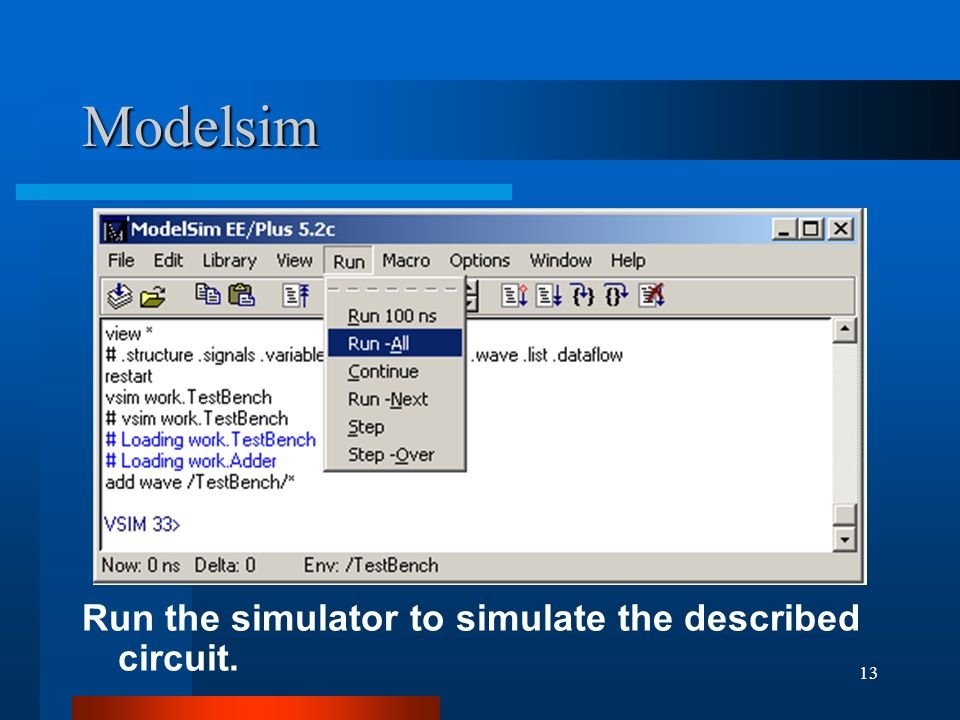Open the Library menu
Screen dimensions: 960x720
tap(230, 261)
